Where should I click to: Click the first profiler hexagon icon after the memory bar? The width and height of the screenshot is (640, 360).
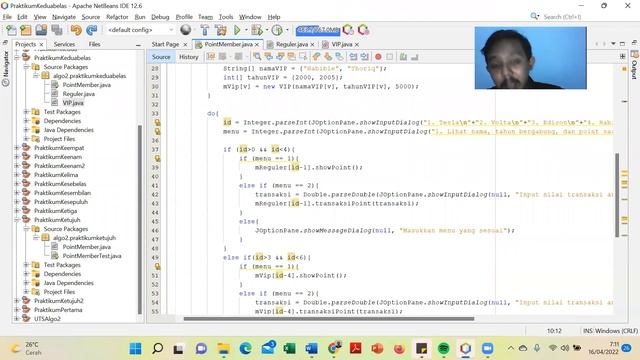348,30
